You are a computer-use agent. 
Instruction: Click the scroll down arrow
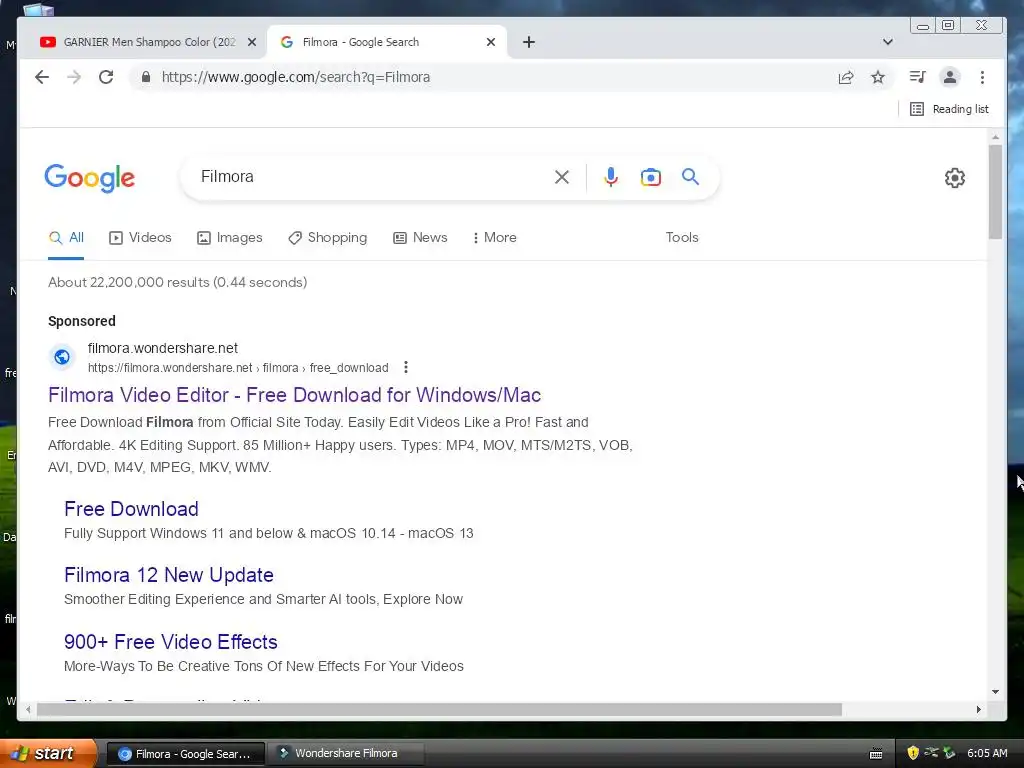(995, 692)
